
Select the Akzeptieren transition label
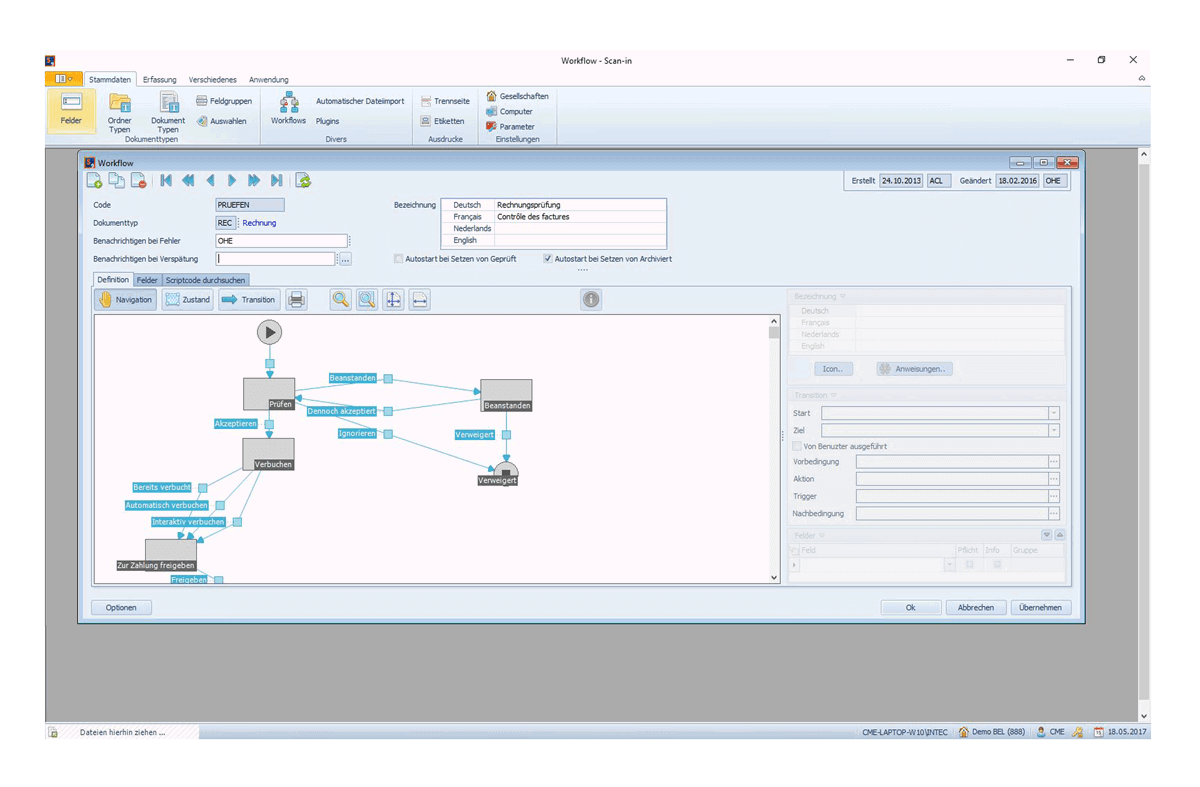pyautogui.click(x=236, y=424)
